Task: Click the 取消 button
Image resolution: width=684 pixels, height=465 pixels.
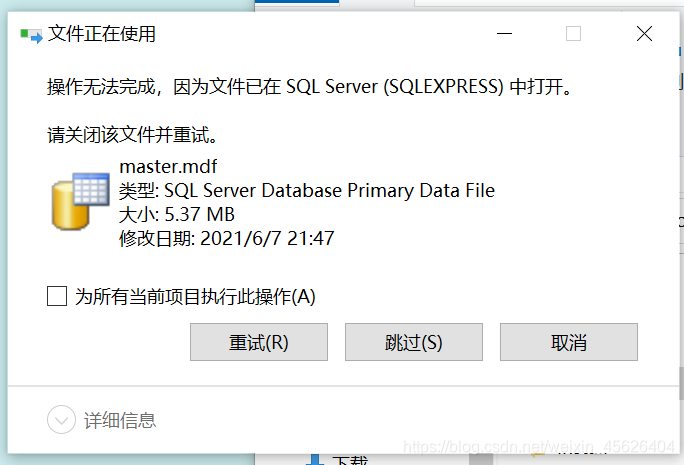Action: point(568,342)
